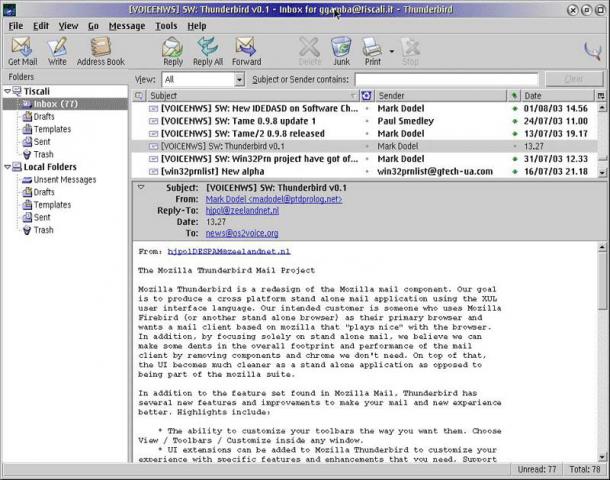The height and width of the screenshot is (480, 610).
Task: Click the Thunderbird throbber logo
Action: pos(593,51)
